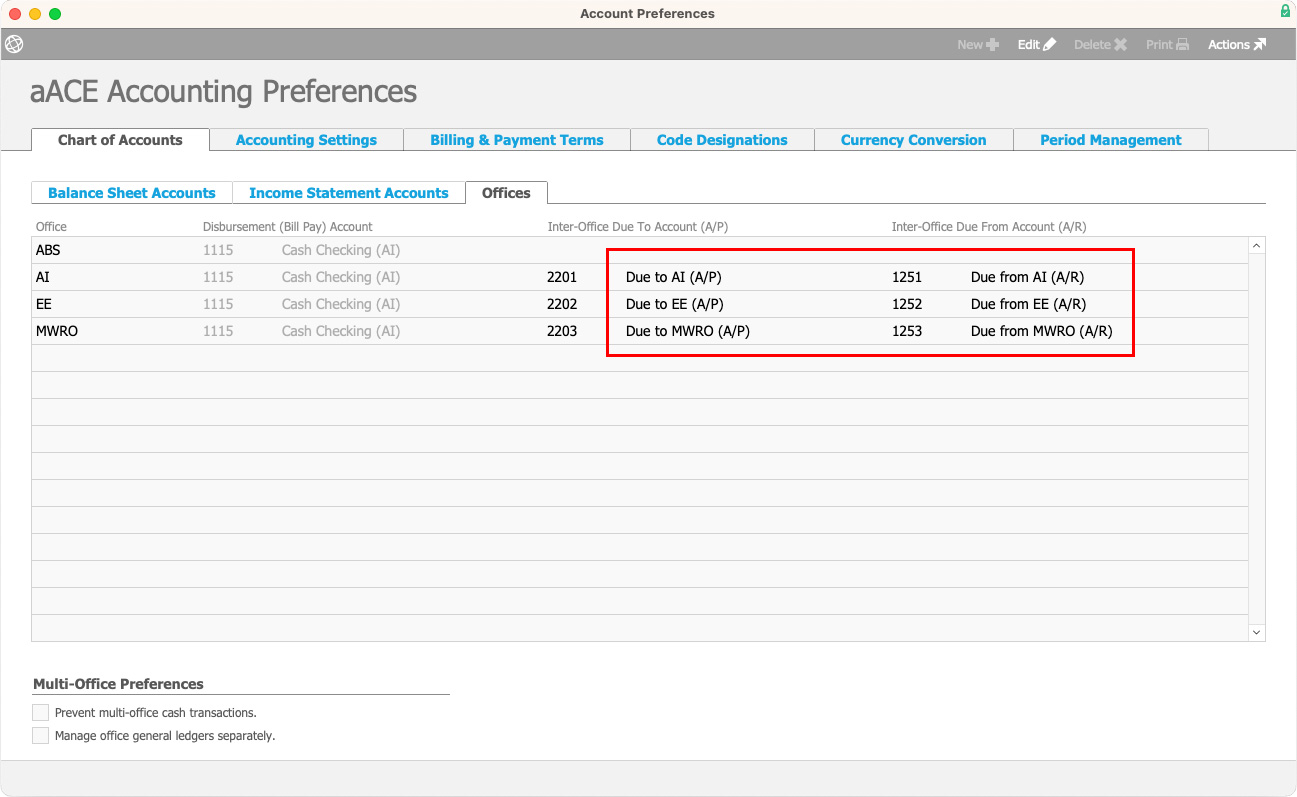Click Inter-Office Due From Account header

[x=989, y=227]
